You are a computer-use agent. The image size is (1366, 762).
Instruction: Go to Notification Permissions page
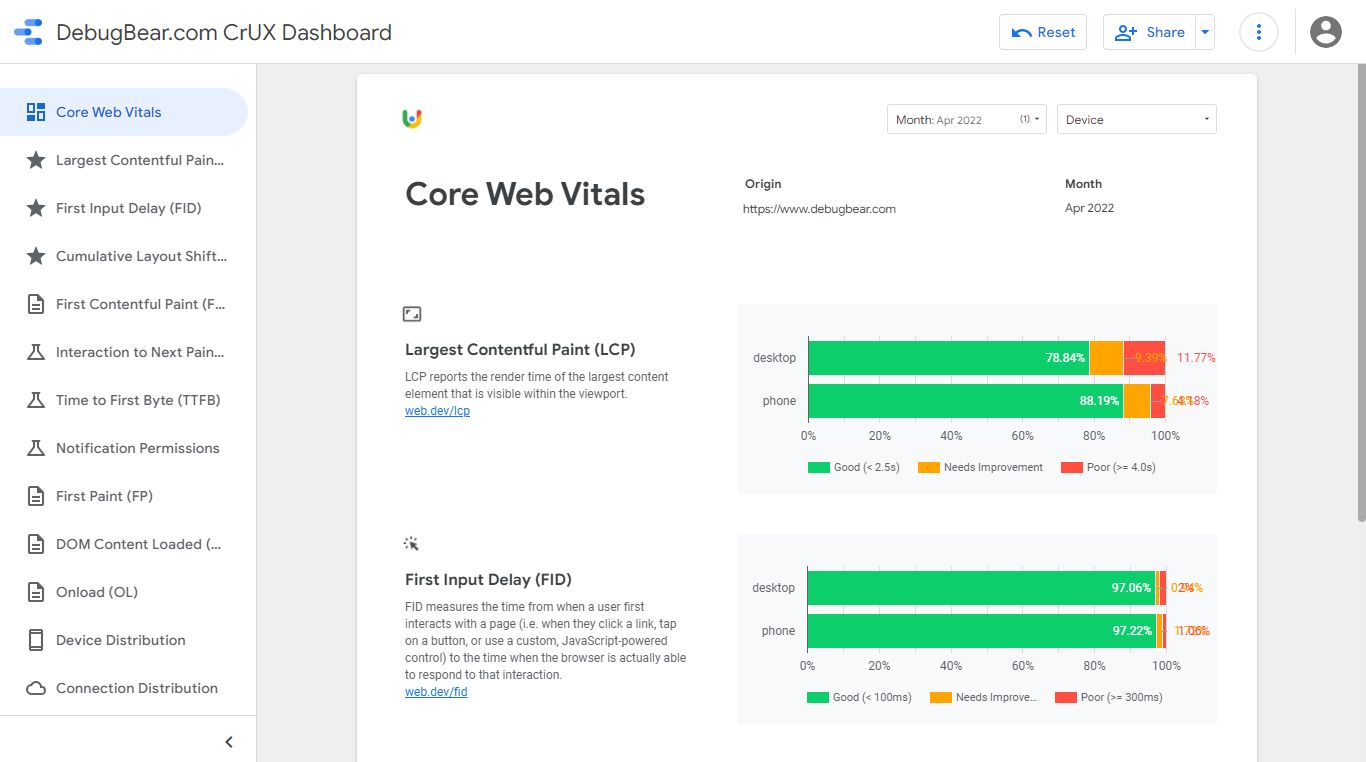pos(124,448)
